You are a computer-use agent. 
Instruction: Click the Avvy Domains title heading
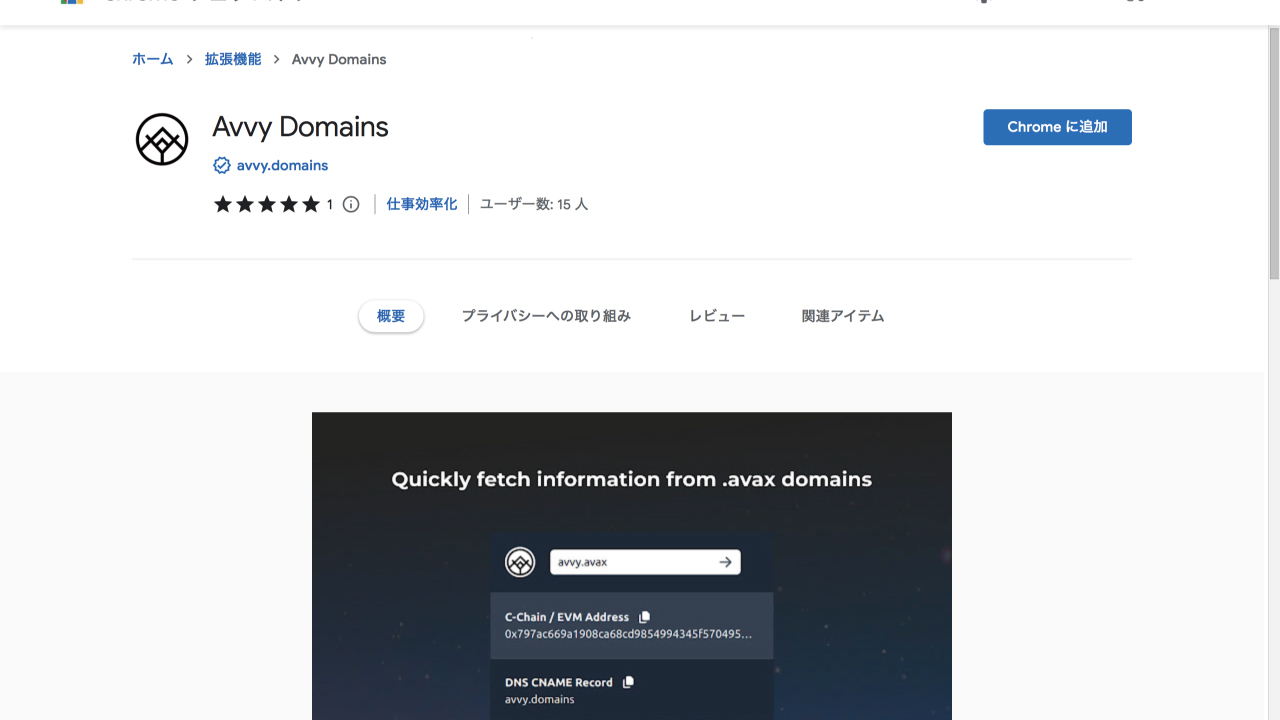tap(300, 127)
